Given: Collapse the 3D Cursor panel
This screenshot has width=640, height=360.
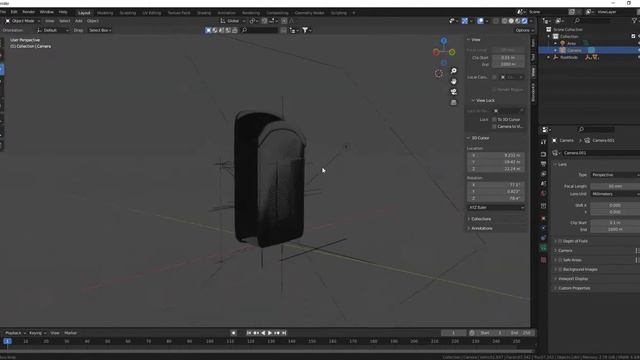Looking at the screenshot, I should click(x=478, y=138).
